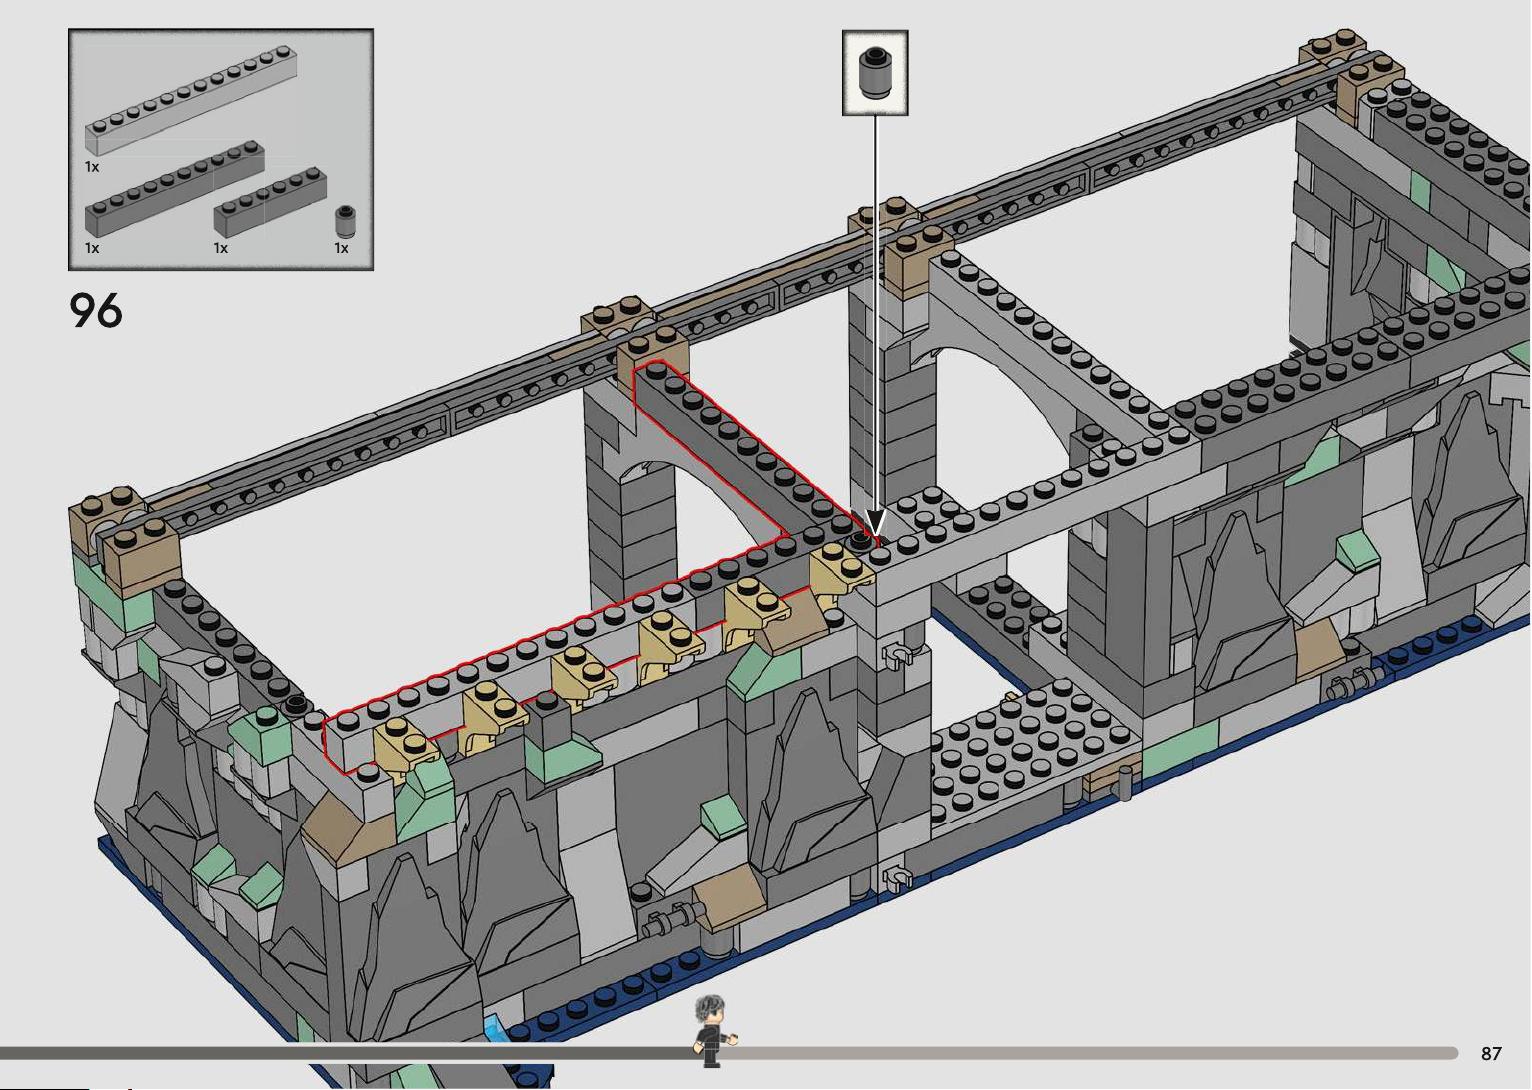This screenshot has height=1090, width=1532.
Task: Click the round brick callout box above the model
Action: point(875,72)
